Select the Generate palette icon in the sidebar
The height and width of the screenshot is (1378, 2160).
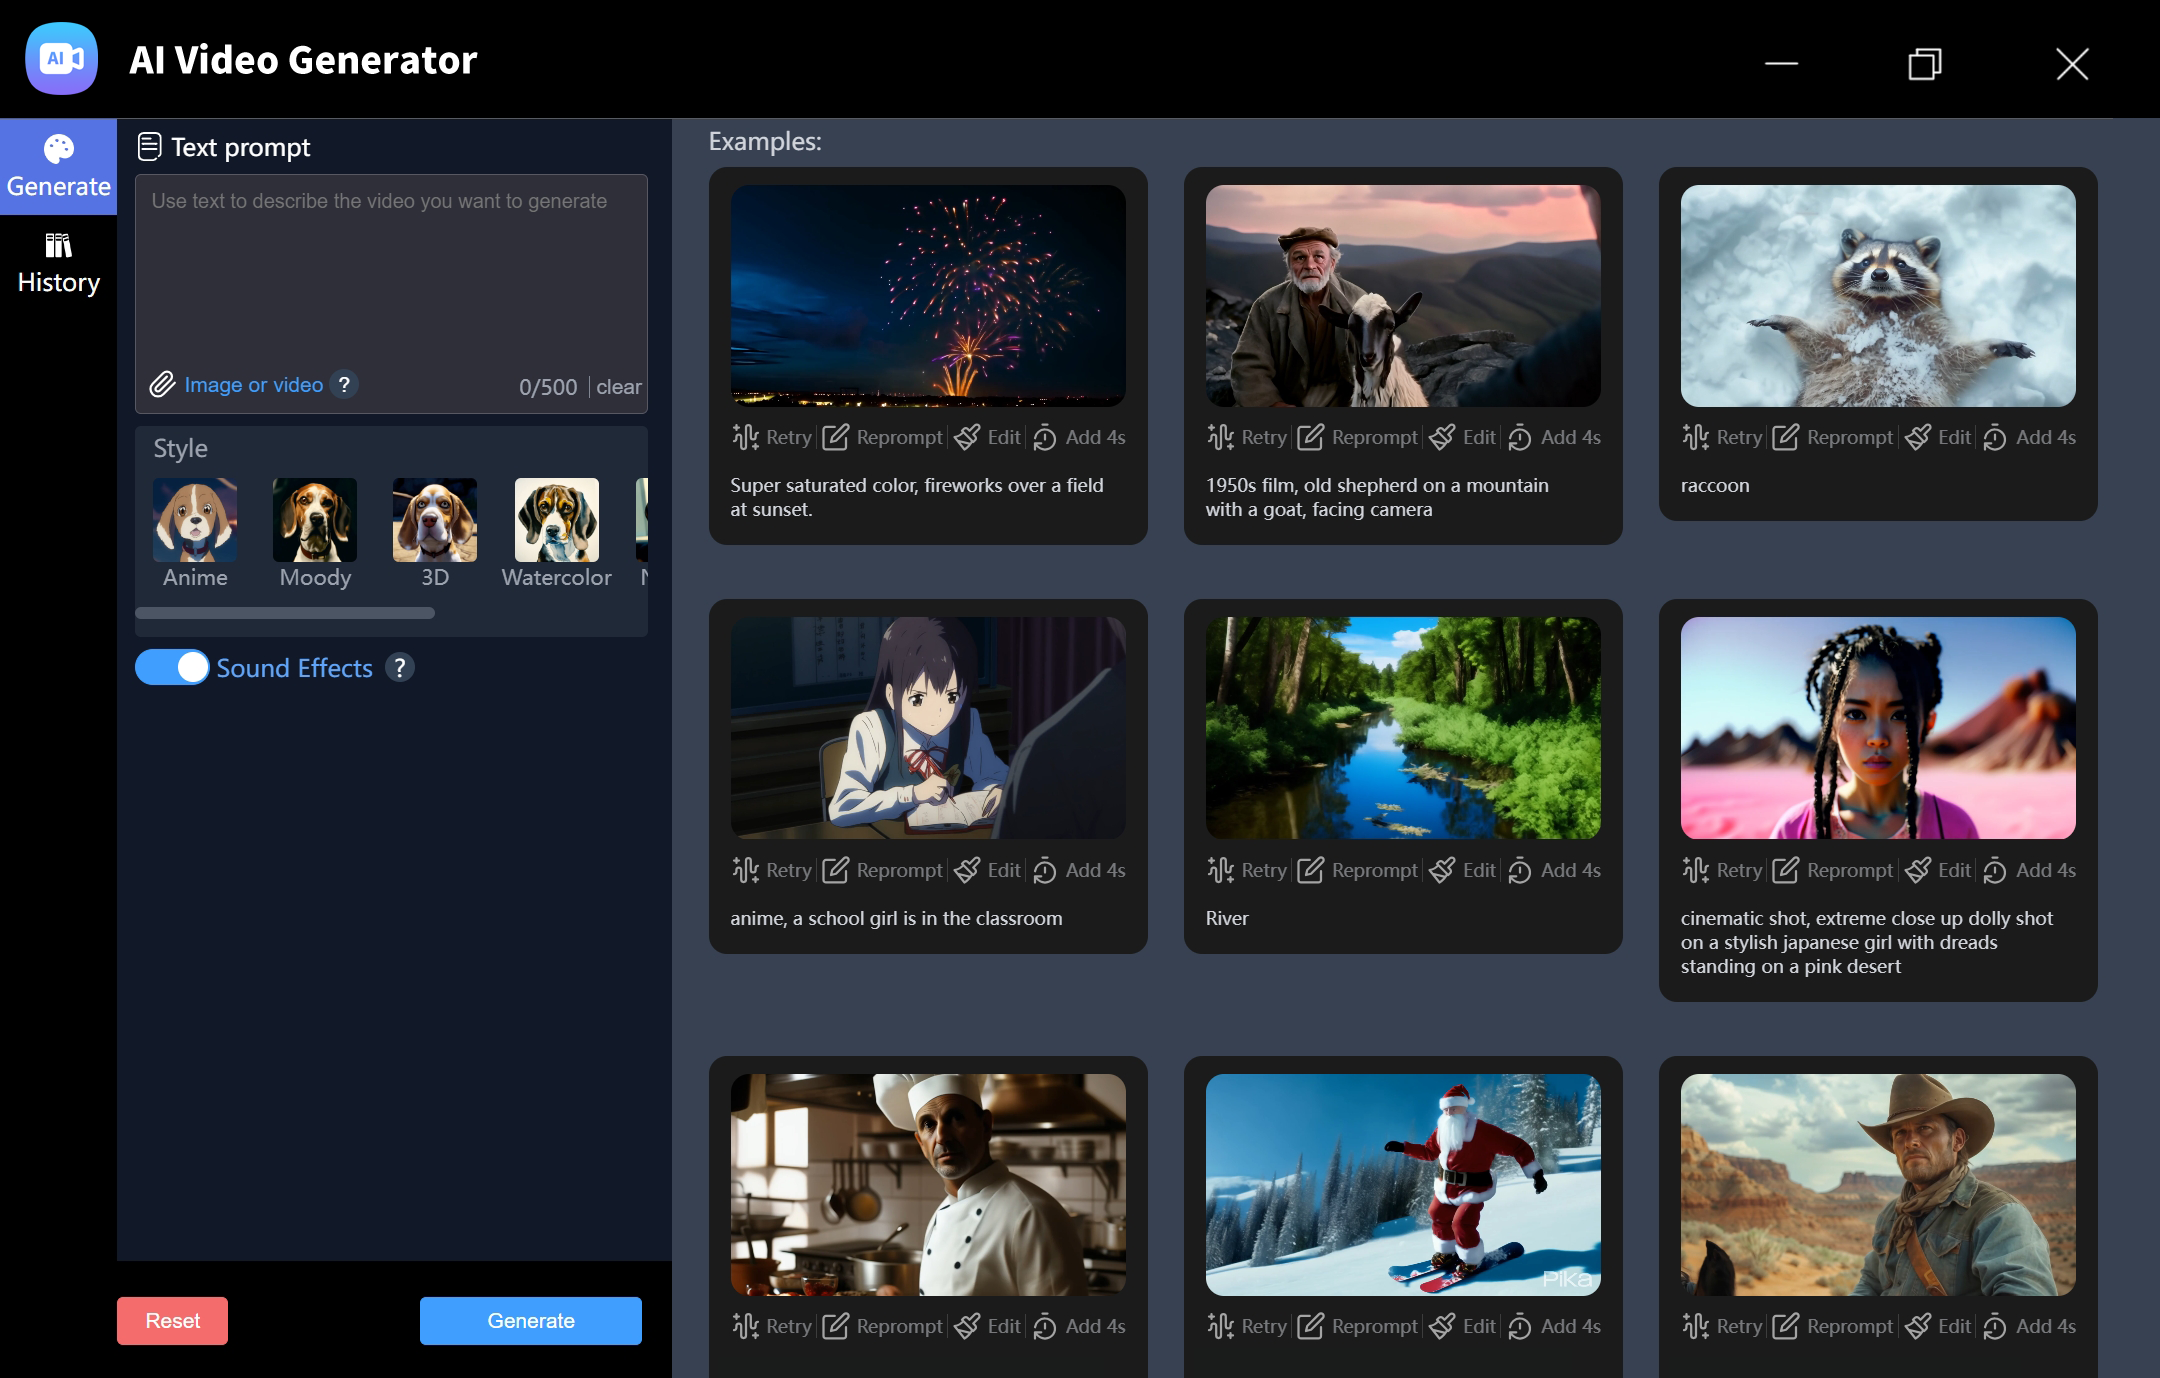[x=58, y=148]
